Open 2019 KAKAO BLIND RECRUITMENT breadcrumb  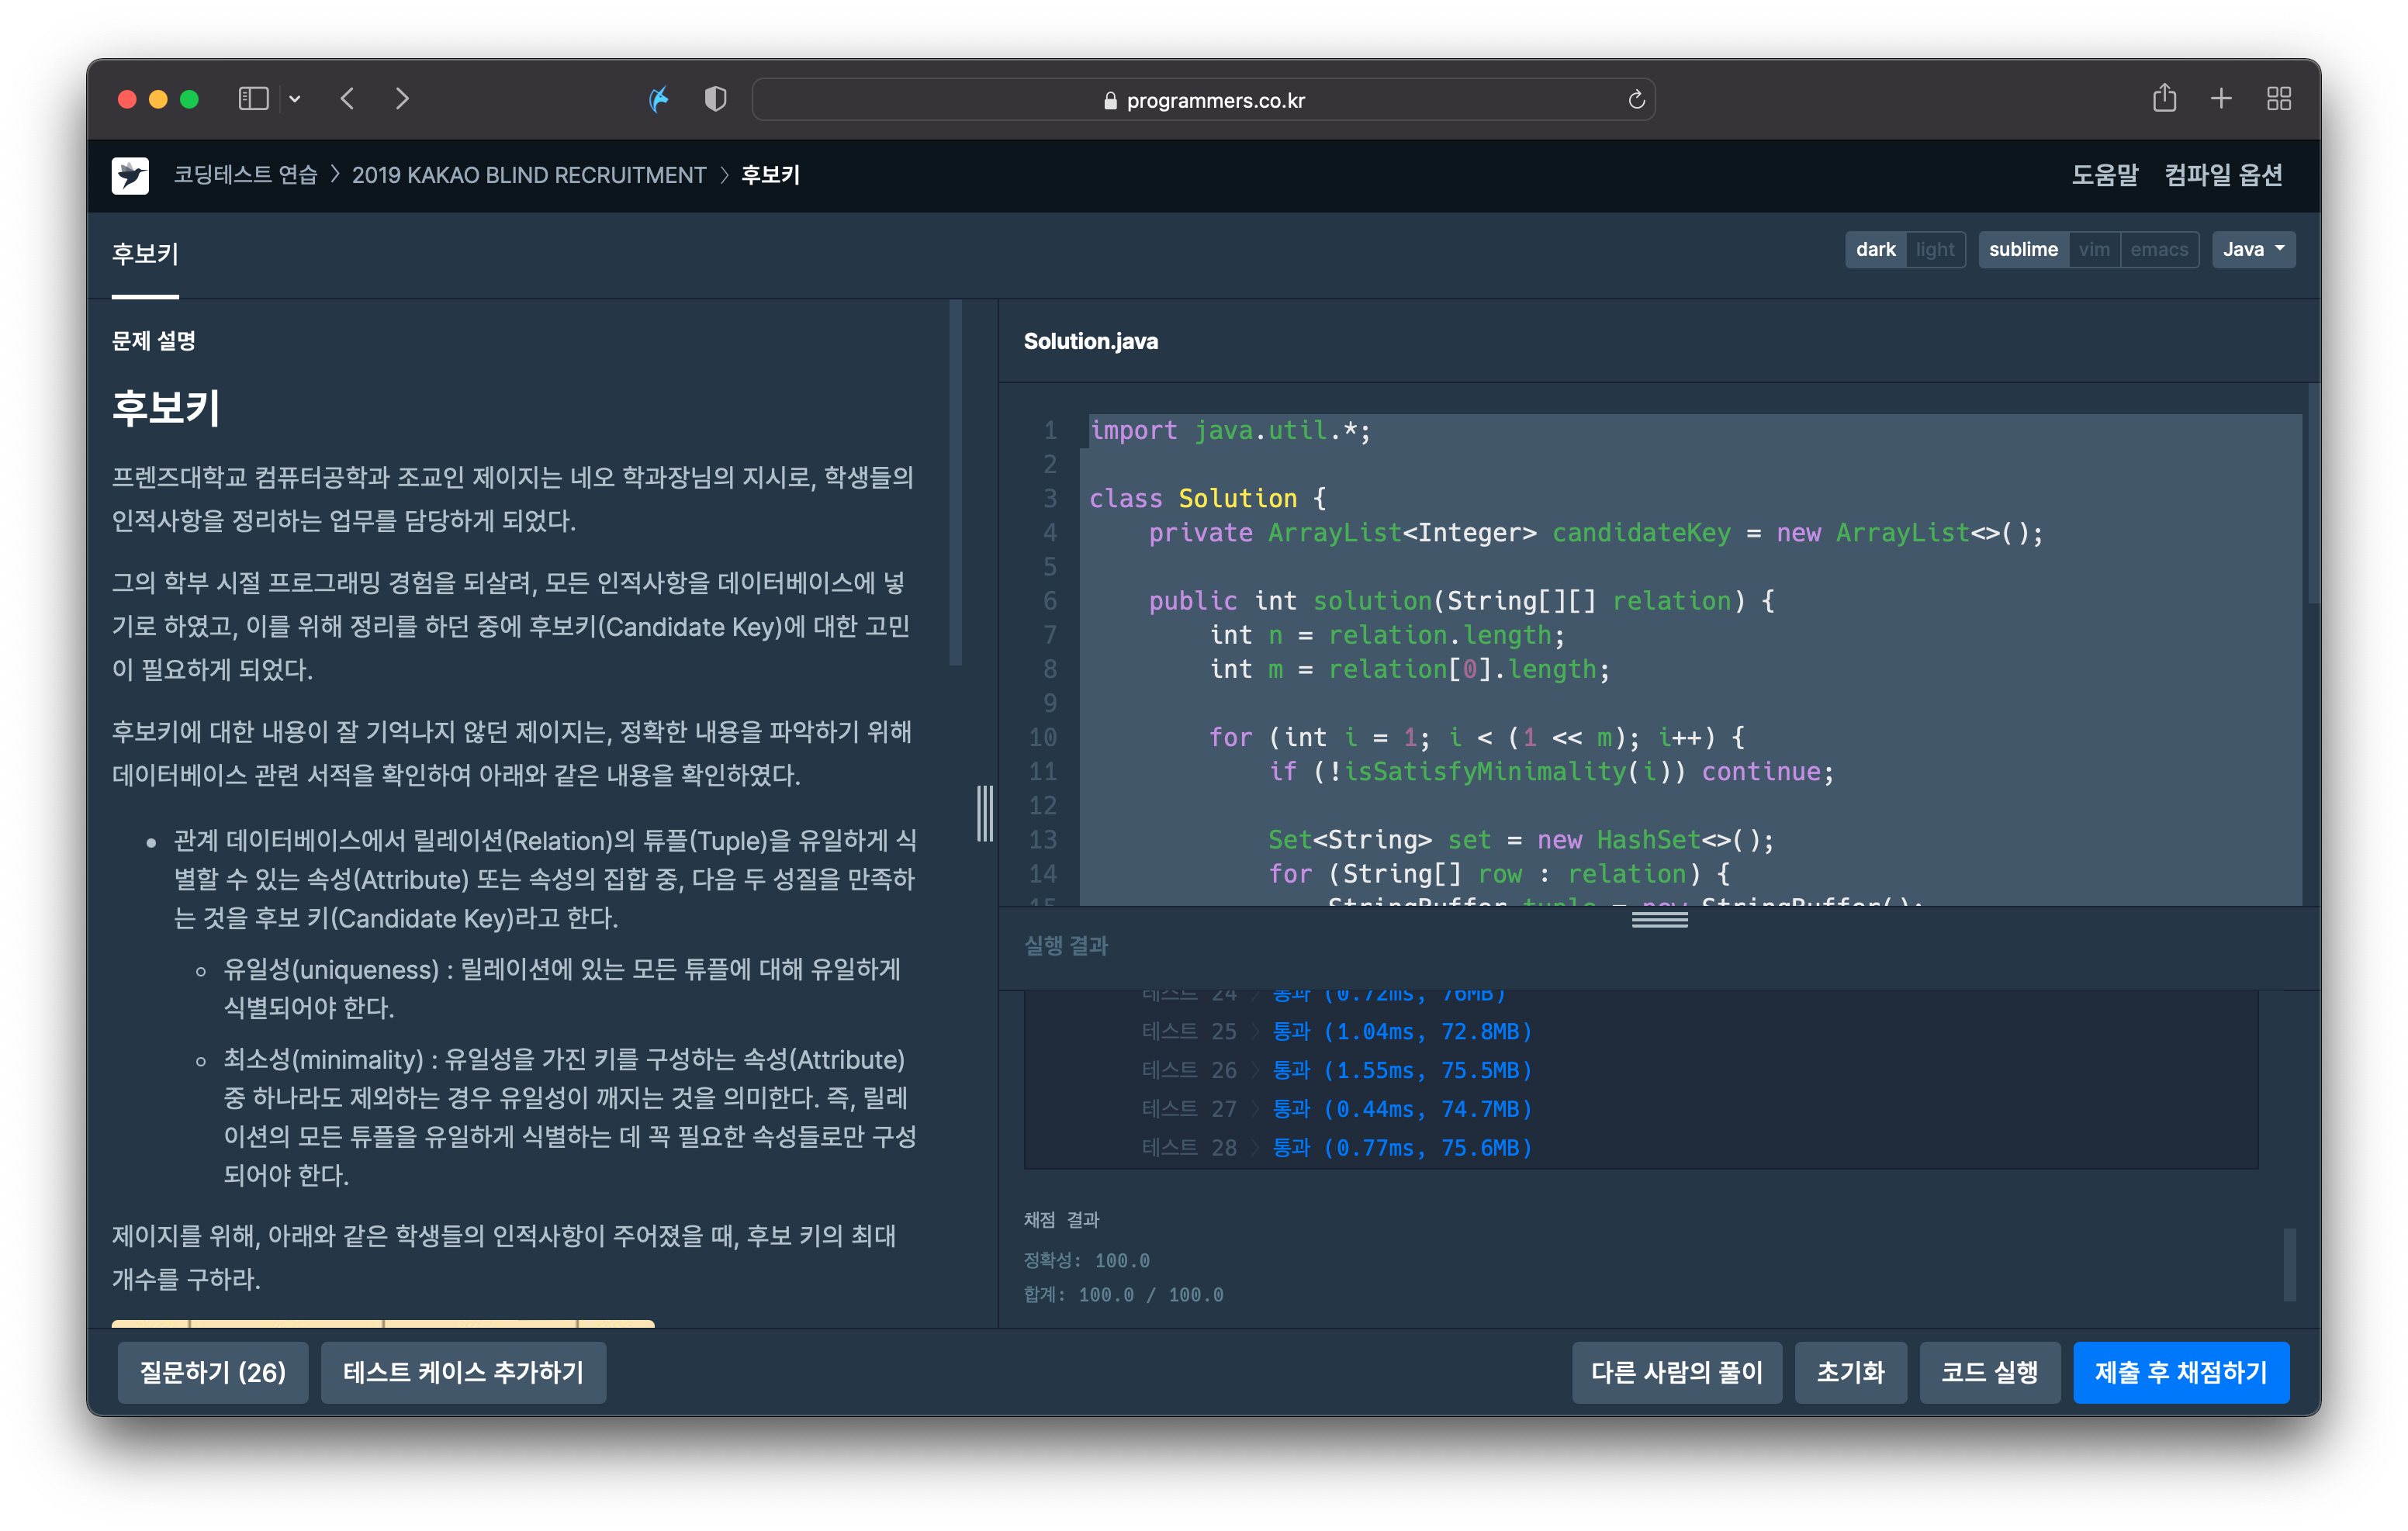(x=529, y=175)
